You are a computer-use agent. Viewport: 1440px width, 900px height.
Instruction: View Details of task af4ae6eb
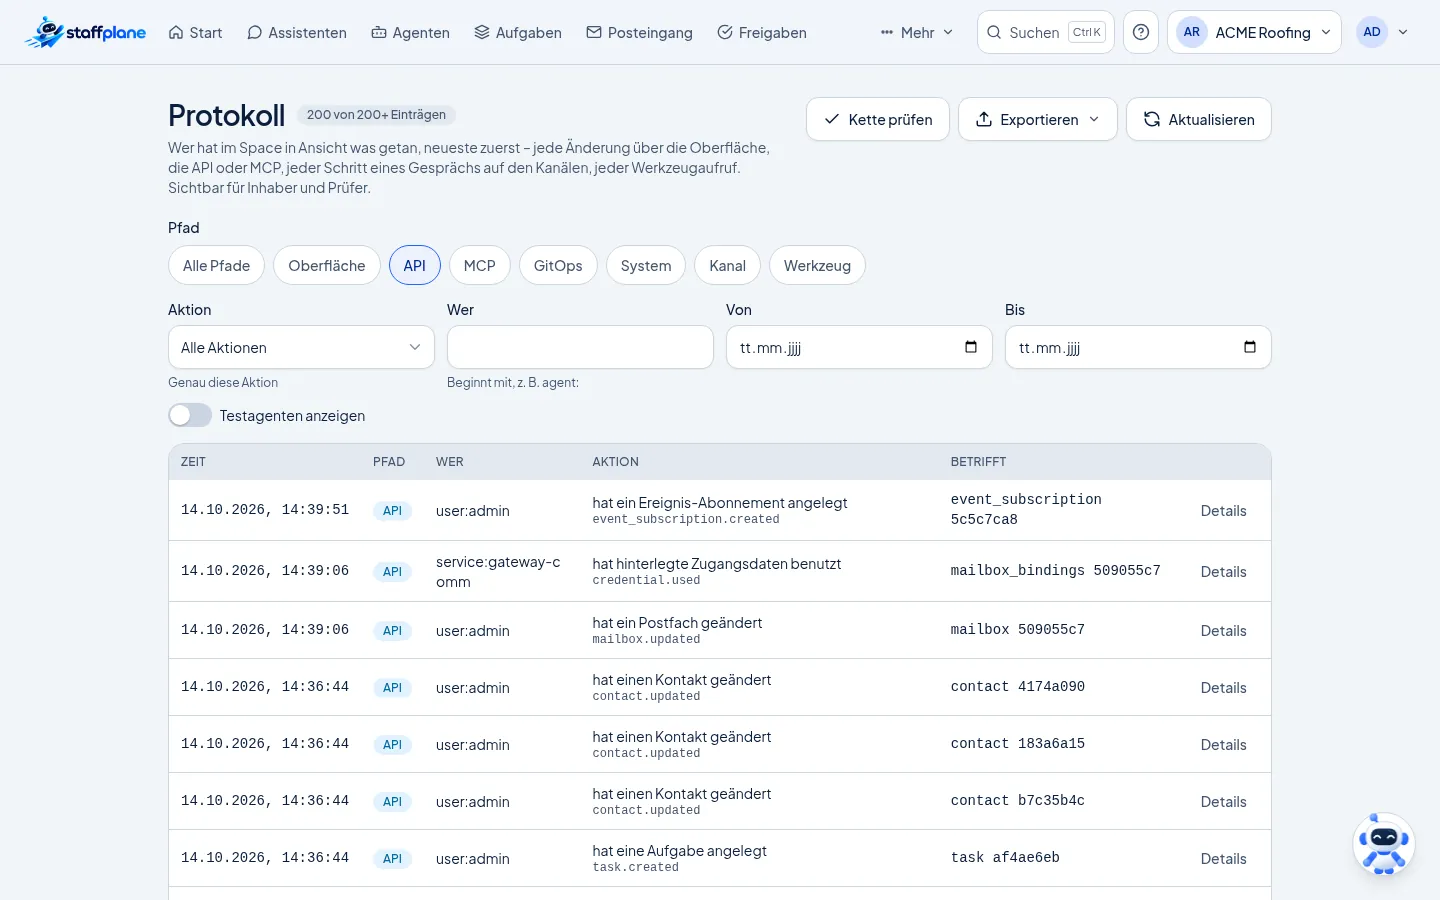point(1223,858)
